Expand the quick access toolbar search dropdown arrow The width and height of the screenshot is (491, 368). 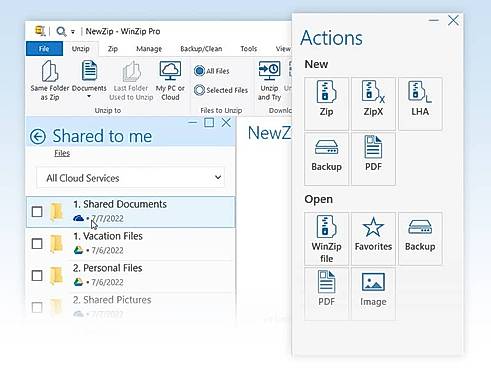73,32
